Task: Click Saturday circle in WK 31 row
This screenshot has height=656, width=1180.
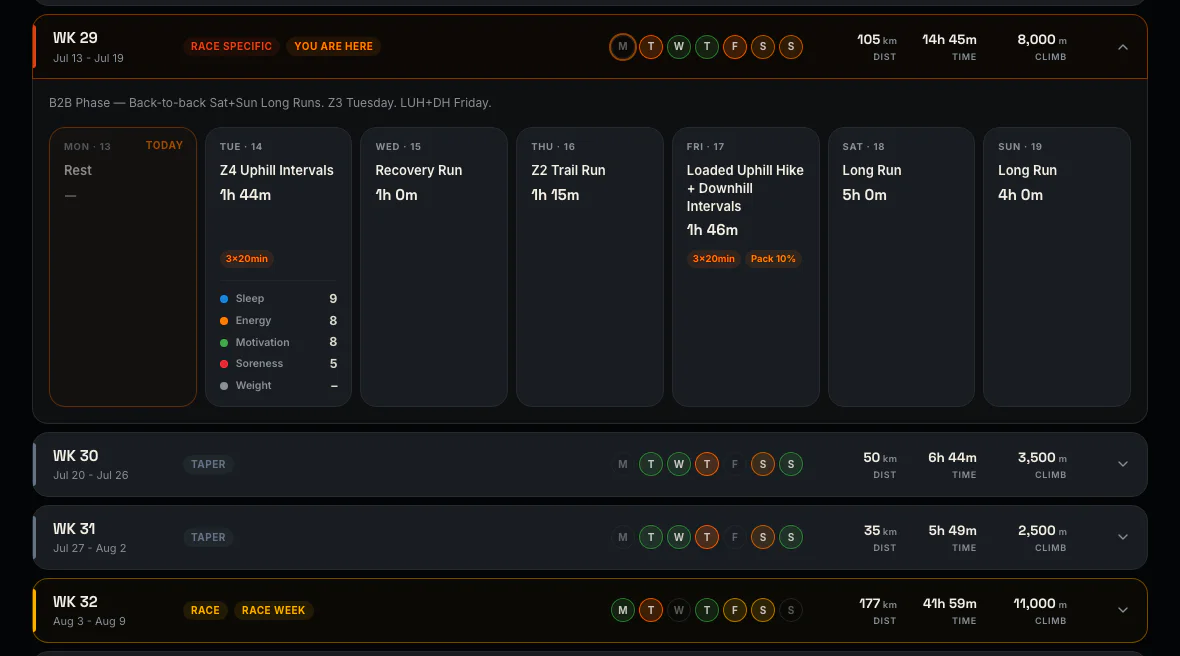Action: tap(762, 537)
